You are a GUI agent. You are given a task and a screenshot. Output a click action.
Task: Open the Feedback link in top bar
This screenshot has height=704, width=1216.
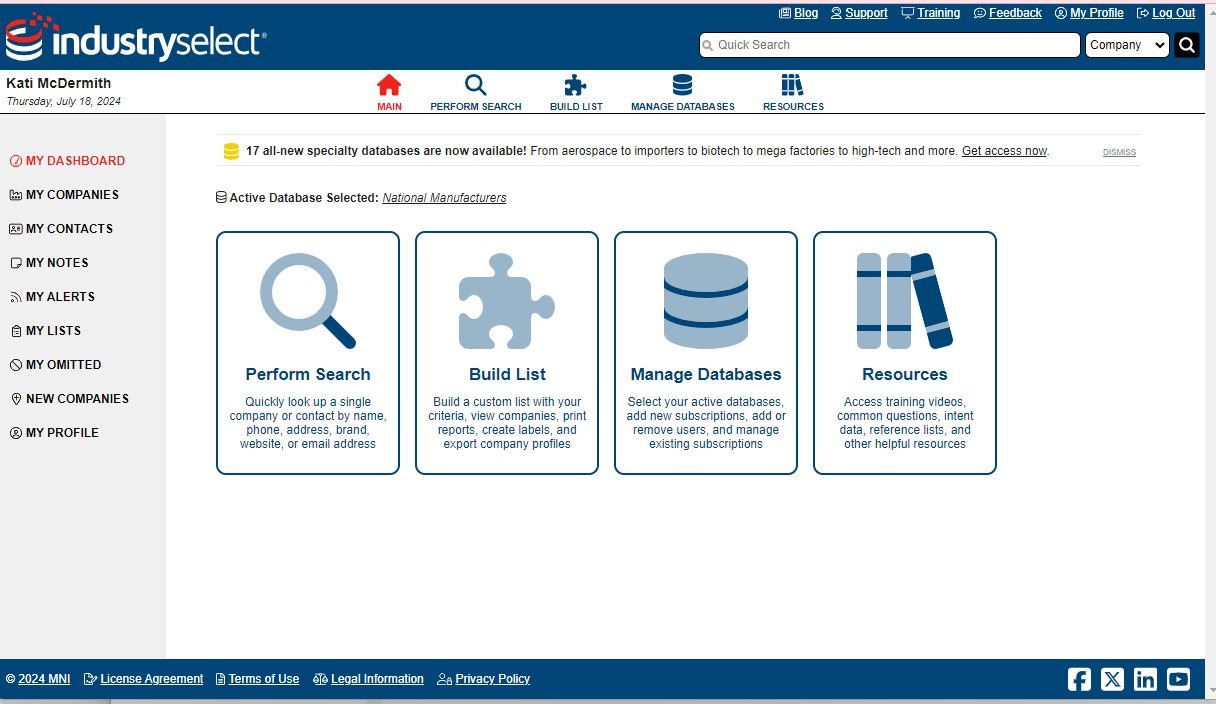1007,13
